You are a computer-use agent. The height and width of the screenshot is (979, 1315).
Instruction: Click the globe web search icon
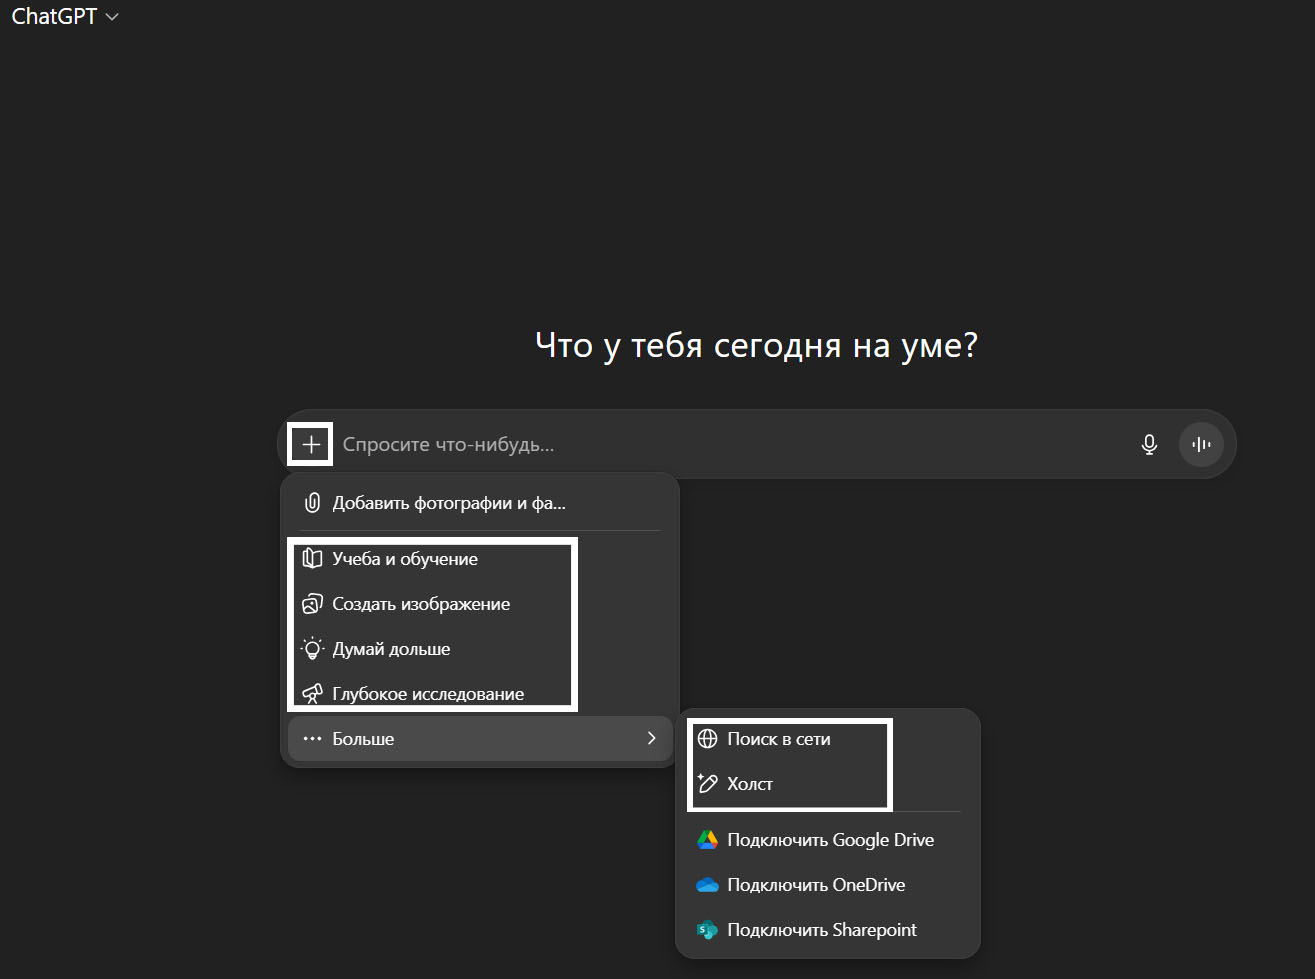pyautogui.click(x=707, y=739)
